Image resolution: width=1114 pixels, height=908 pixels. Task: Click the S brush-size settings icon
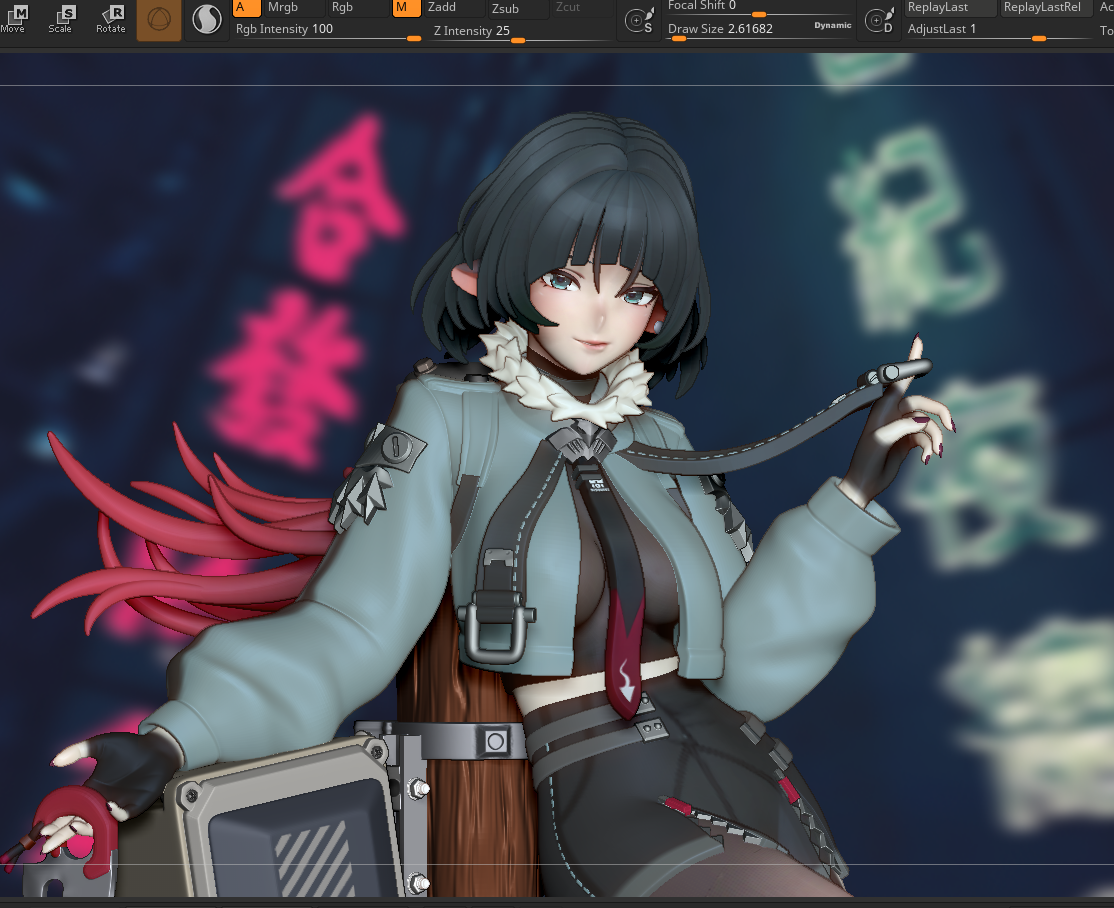pos(639,21)
